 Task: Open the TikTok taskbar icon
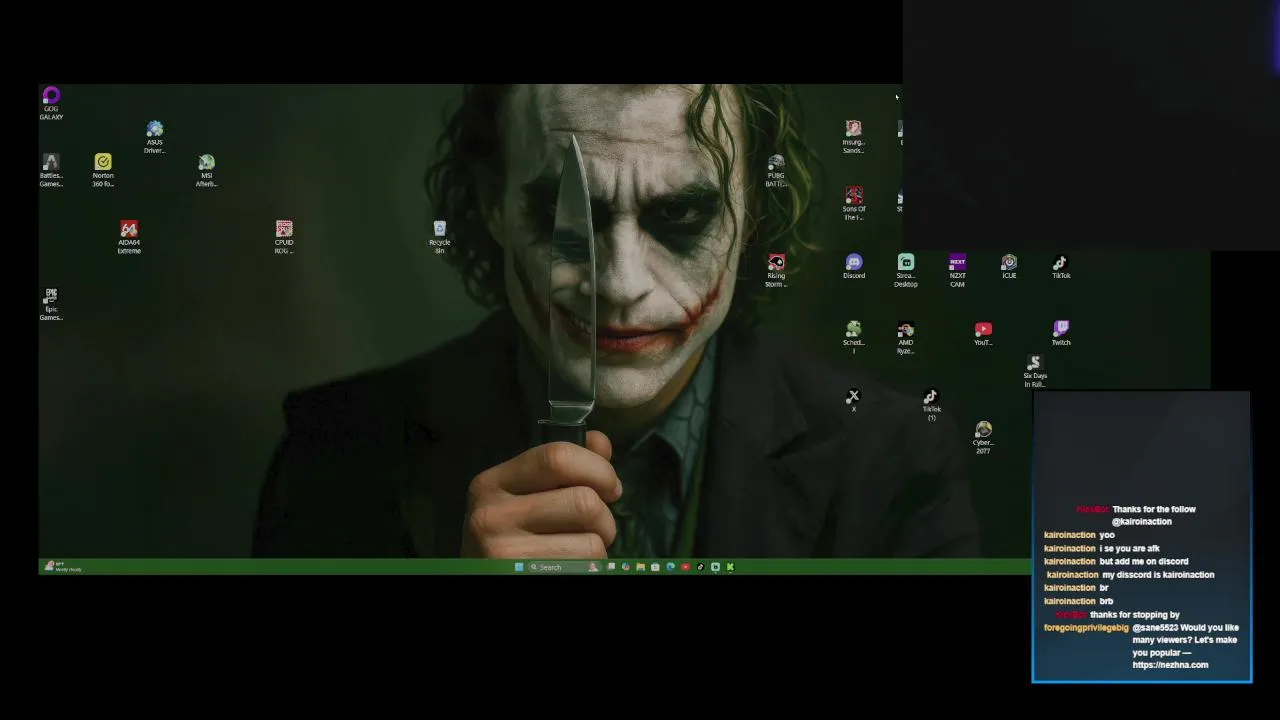click(x=700, y=567)
